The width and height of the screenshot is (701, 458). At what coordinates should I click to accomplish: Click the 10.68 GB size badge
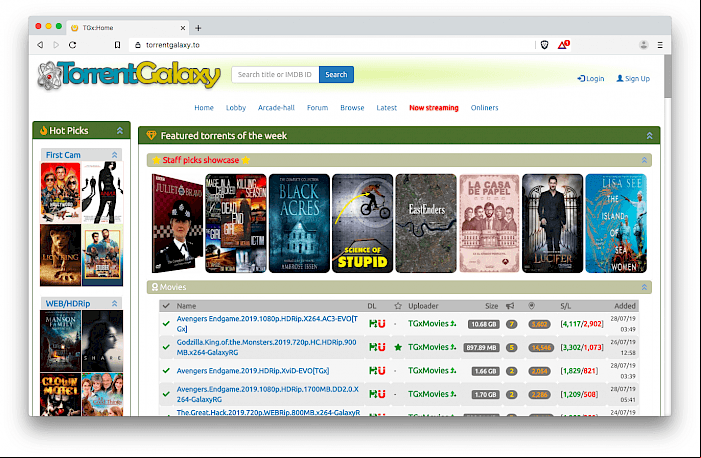(x=483, y=324)
